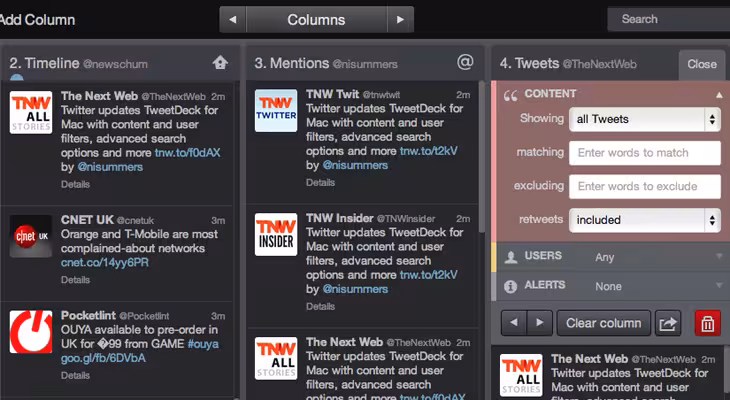Click The Next Web name in Timeline
Screen dimensions: 730x400
pos(99,96)
